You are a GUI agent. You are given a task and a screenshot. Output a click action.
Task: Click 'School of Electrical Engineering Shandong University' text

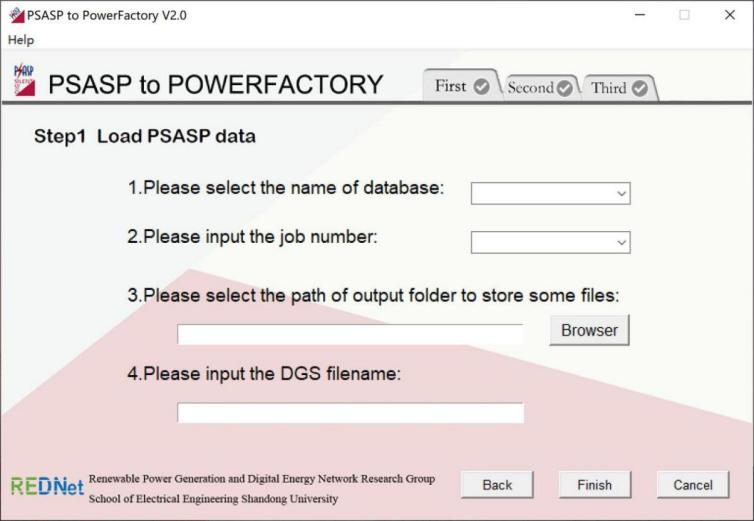click(213, 499)
